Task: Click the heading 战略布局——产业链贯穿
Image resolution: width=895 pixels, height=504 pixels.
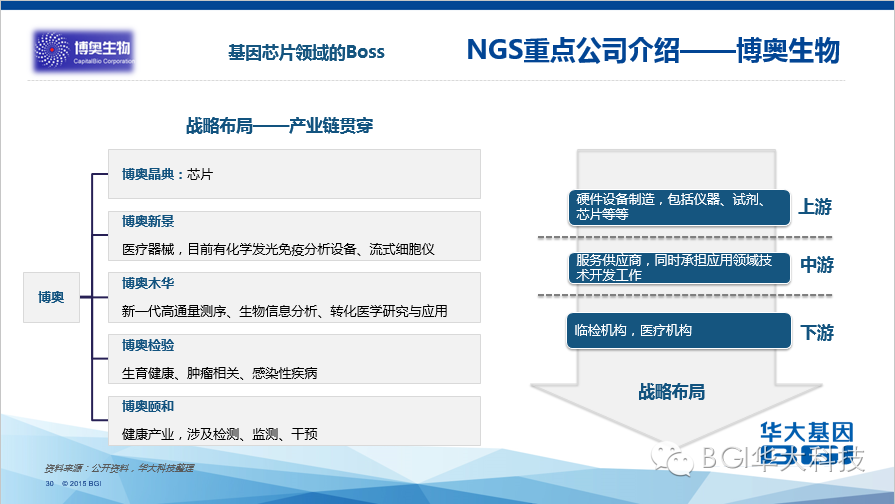Action: pyautogui.click(x=280, y=126)
